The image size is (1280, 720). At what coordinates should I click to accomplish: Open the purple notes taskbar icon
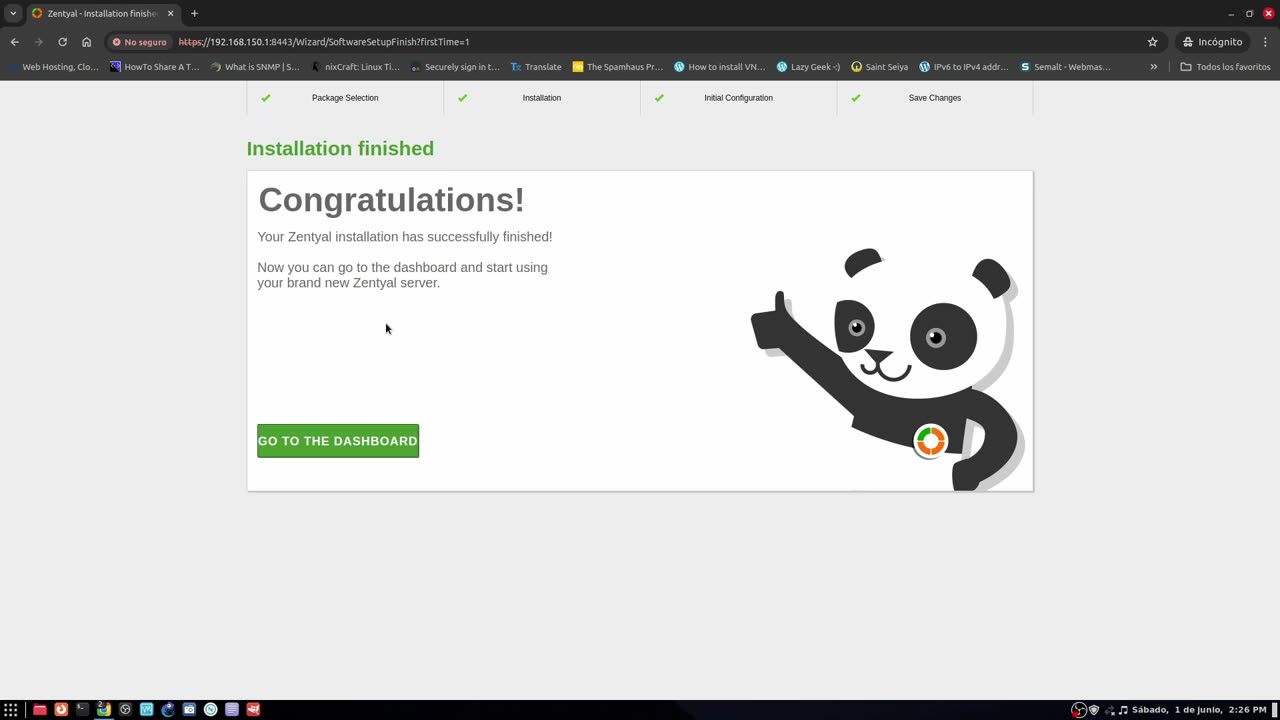232,709
